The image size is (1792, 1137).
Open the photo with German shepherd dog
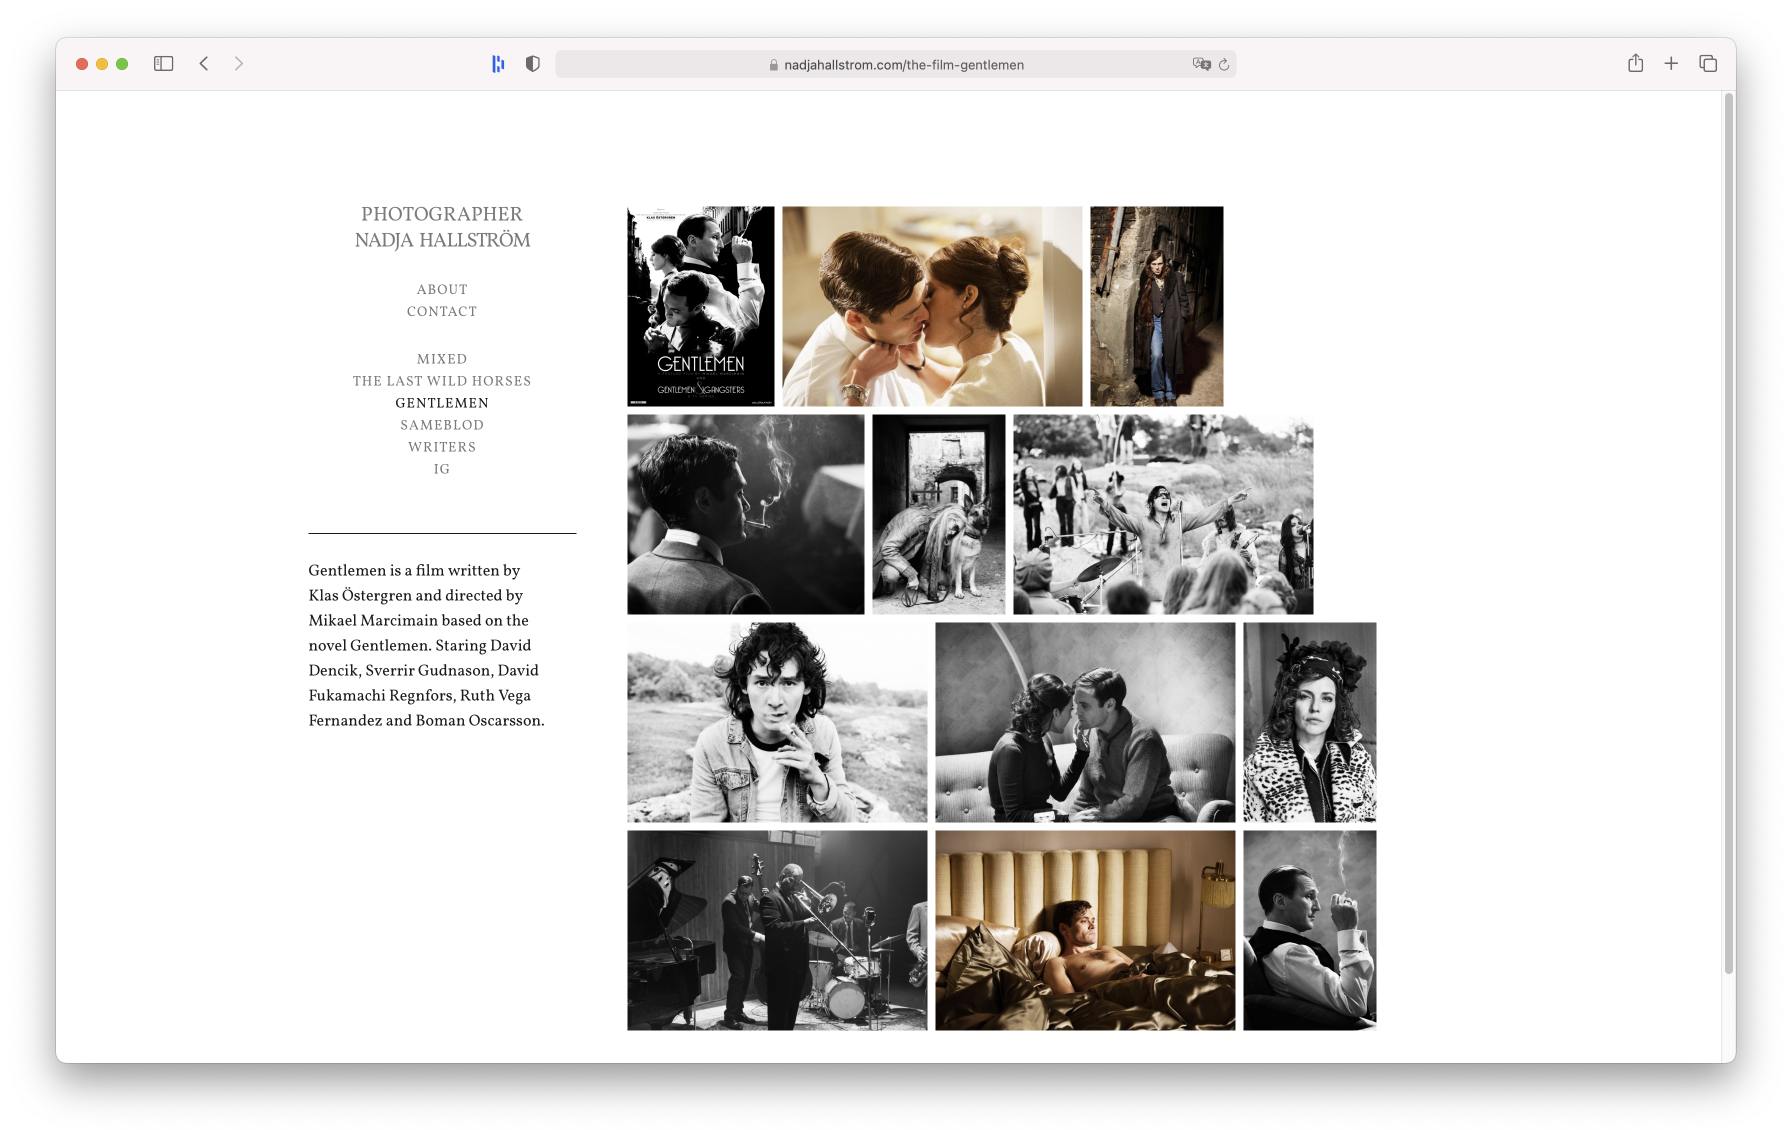pos(939,514)
